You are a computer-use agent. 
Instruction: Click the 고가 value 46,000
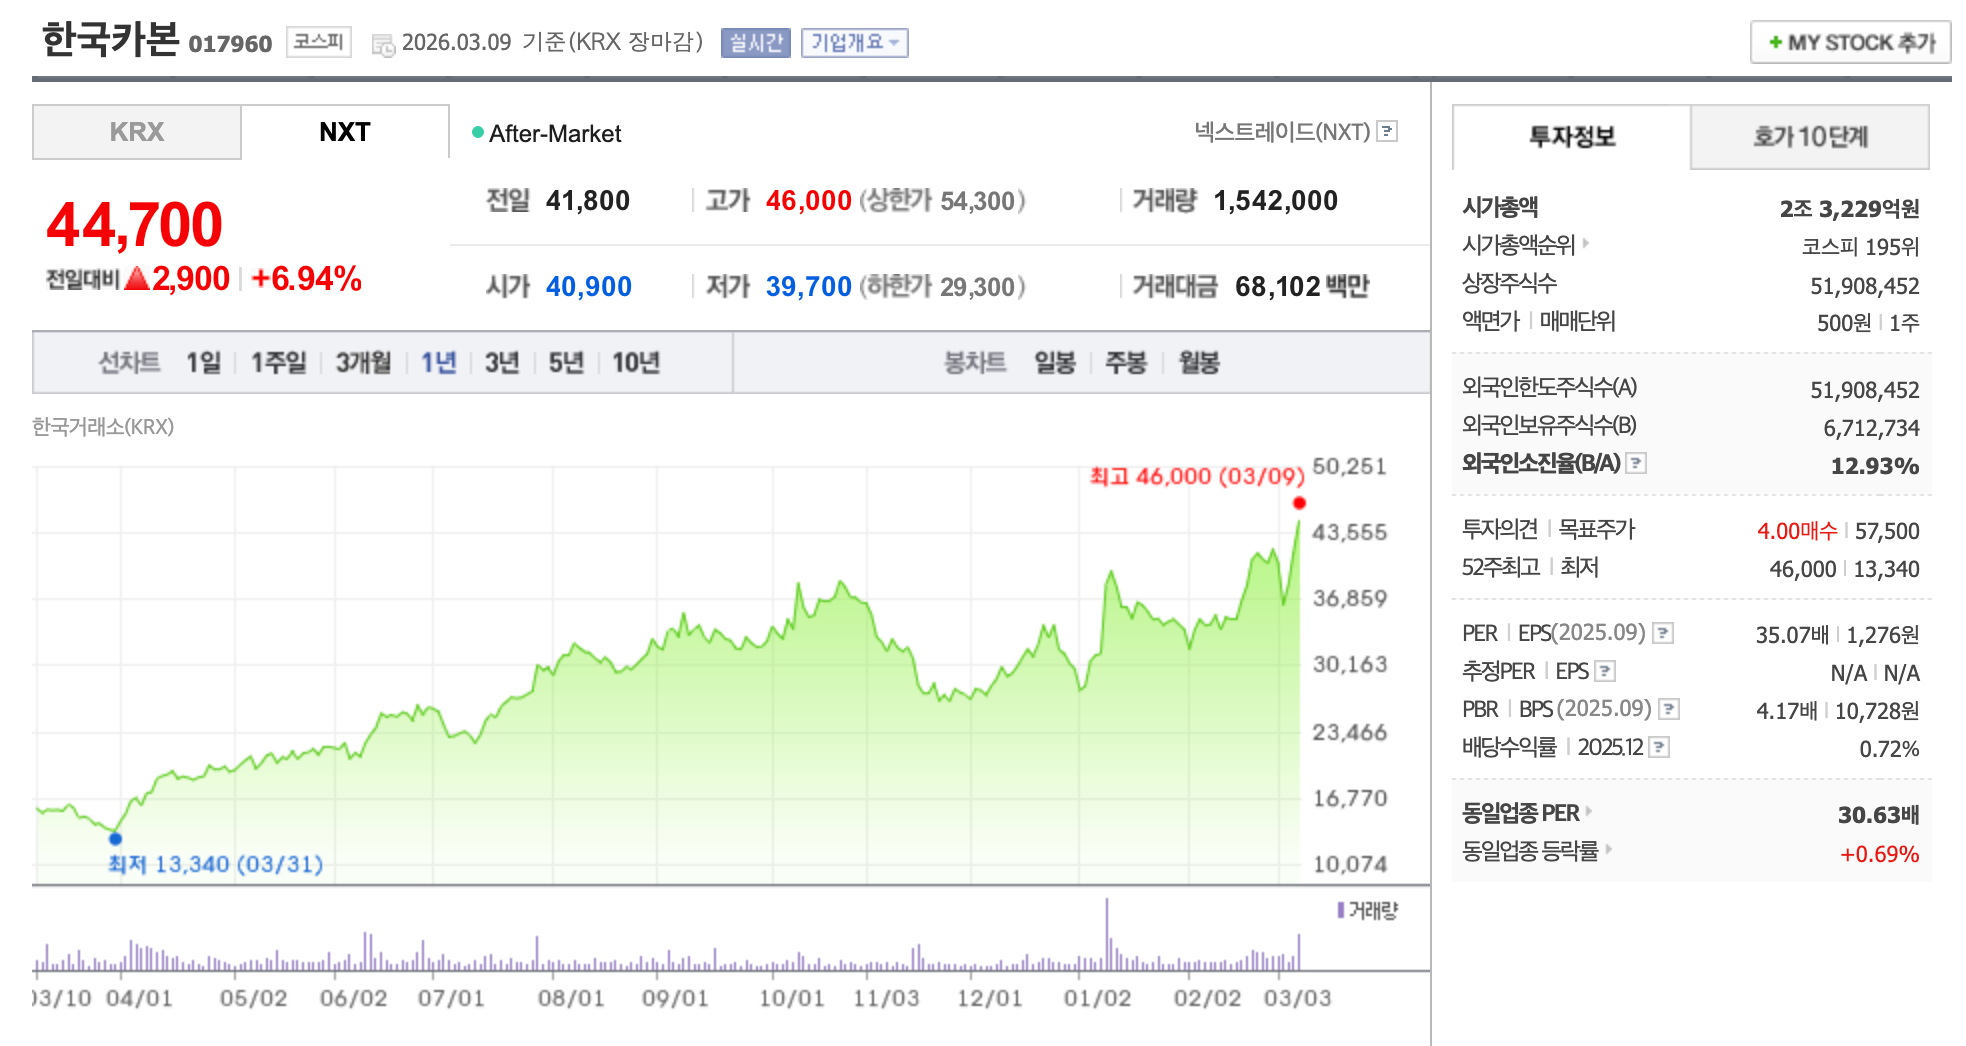pyautogui.click(x=809, y=201)
